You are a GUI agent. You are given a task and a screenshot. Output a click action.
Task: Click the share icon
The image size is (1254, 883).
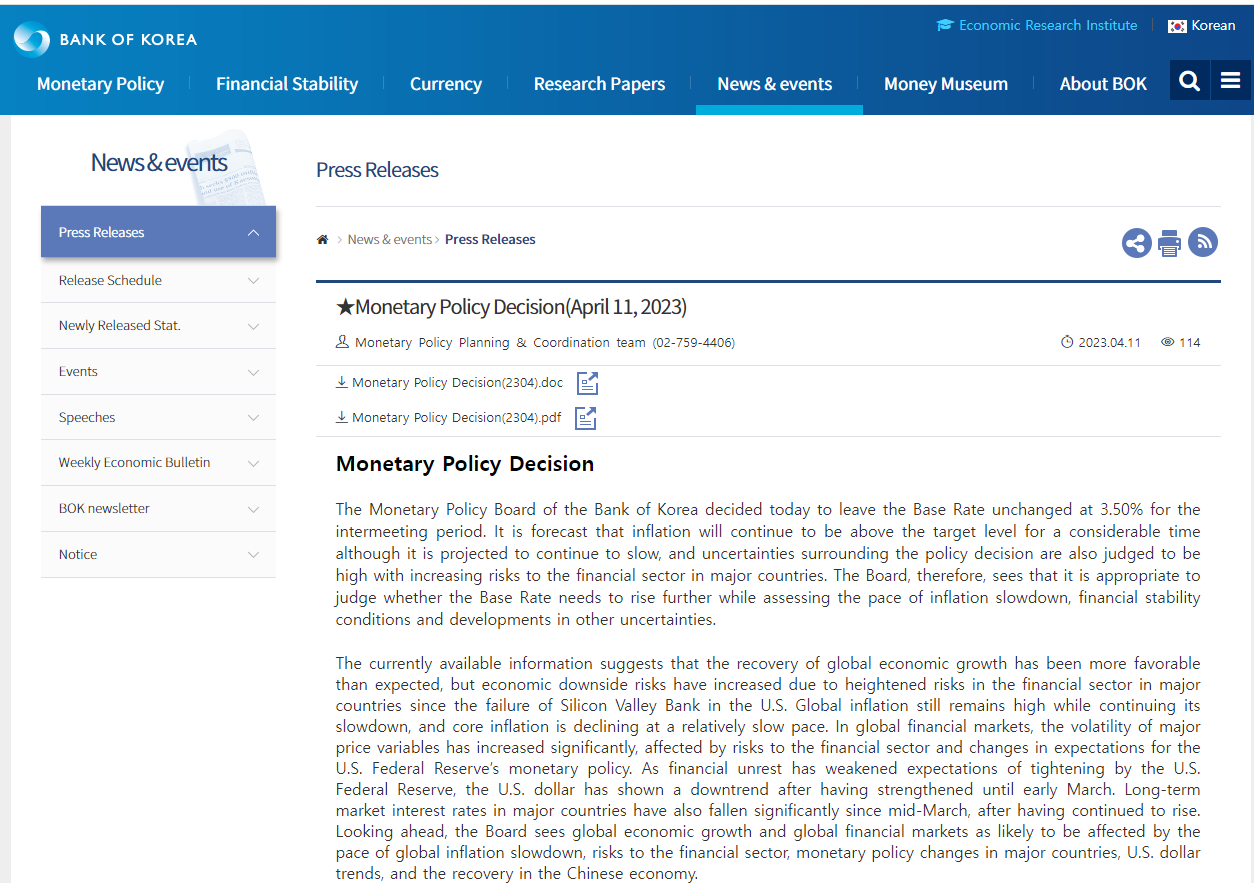tap(1136, 243)
